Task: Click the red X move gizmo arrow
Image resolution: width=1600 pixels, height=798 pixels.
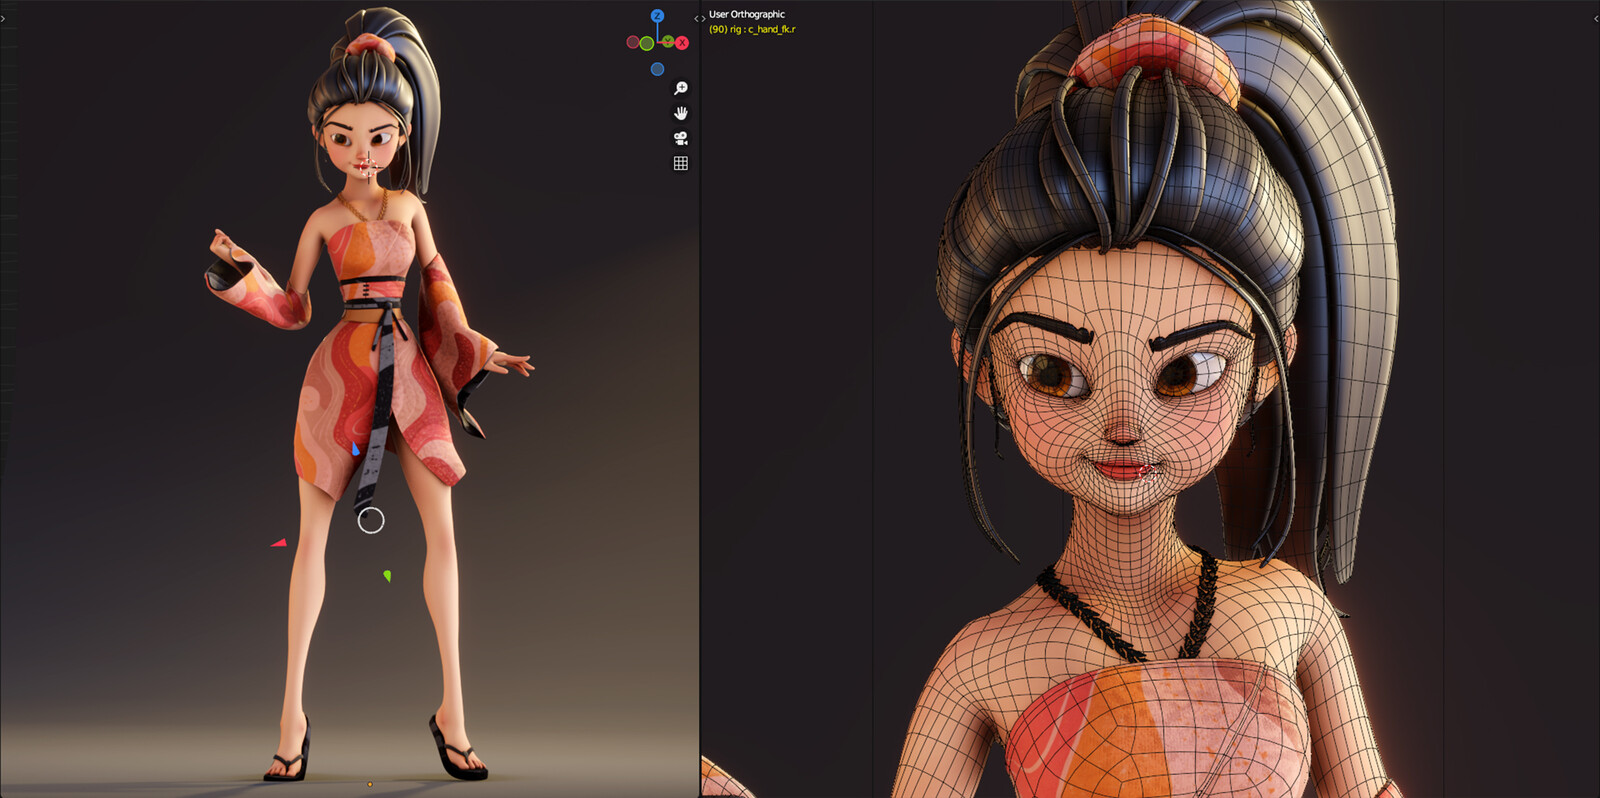Action: [279, 543]
